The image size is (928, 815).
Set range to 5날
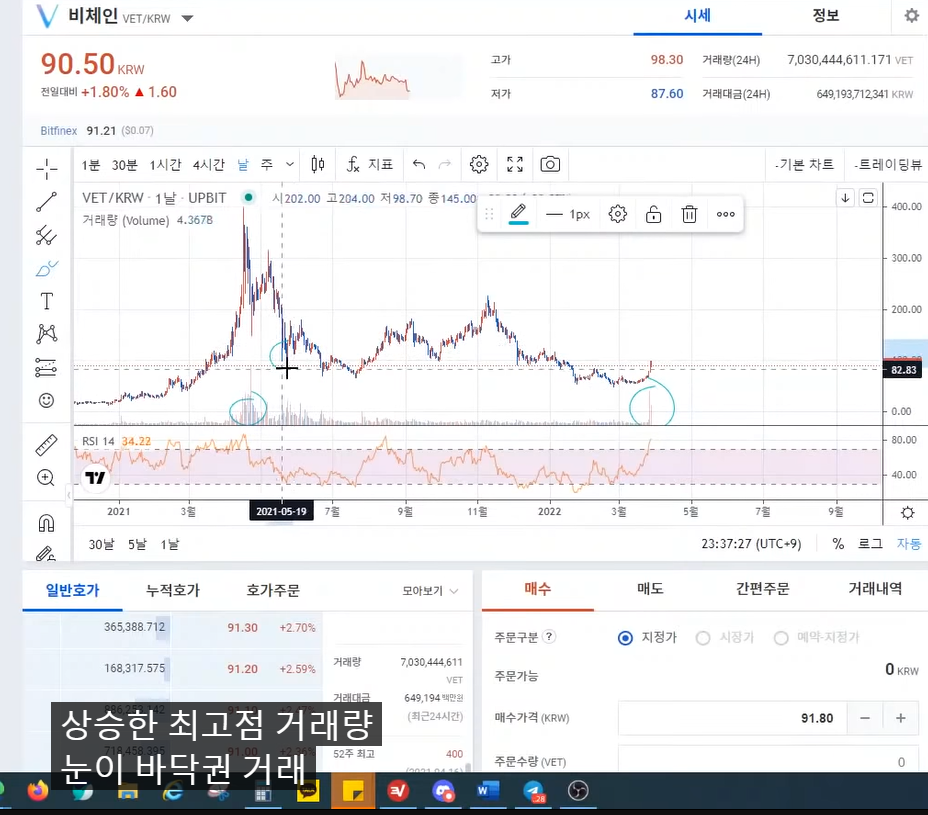pyautogui.click(x=137, y=545)
